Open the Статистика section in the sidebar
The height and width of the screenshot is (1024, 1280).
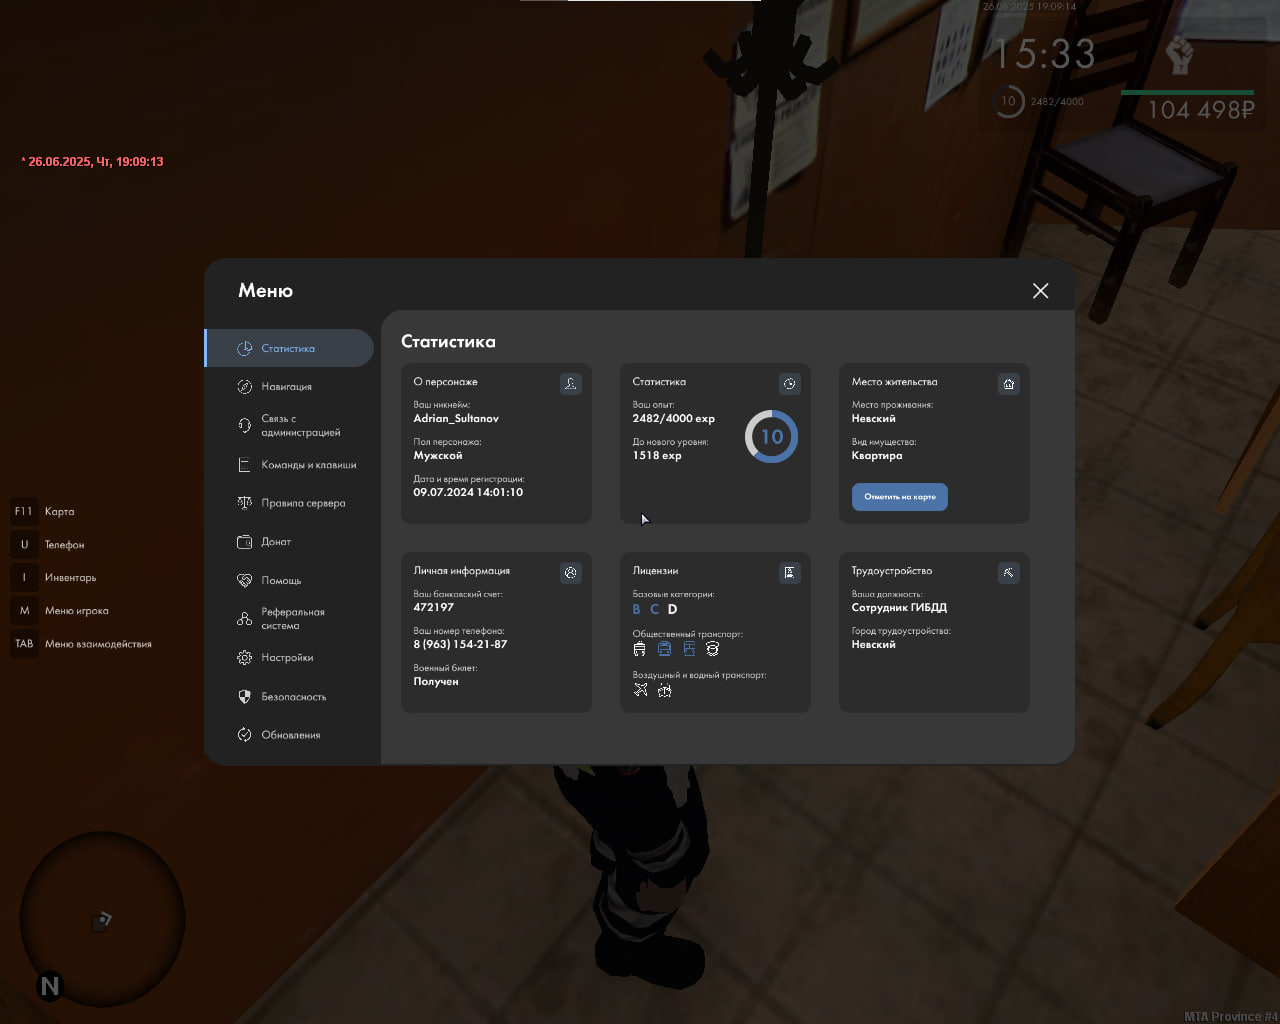[289, 348]
